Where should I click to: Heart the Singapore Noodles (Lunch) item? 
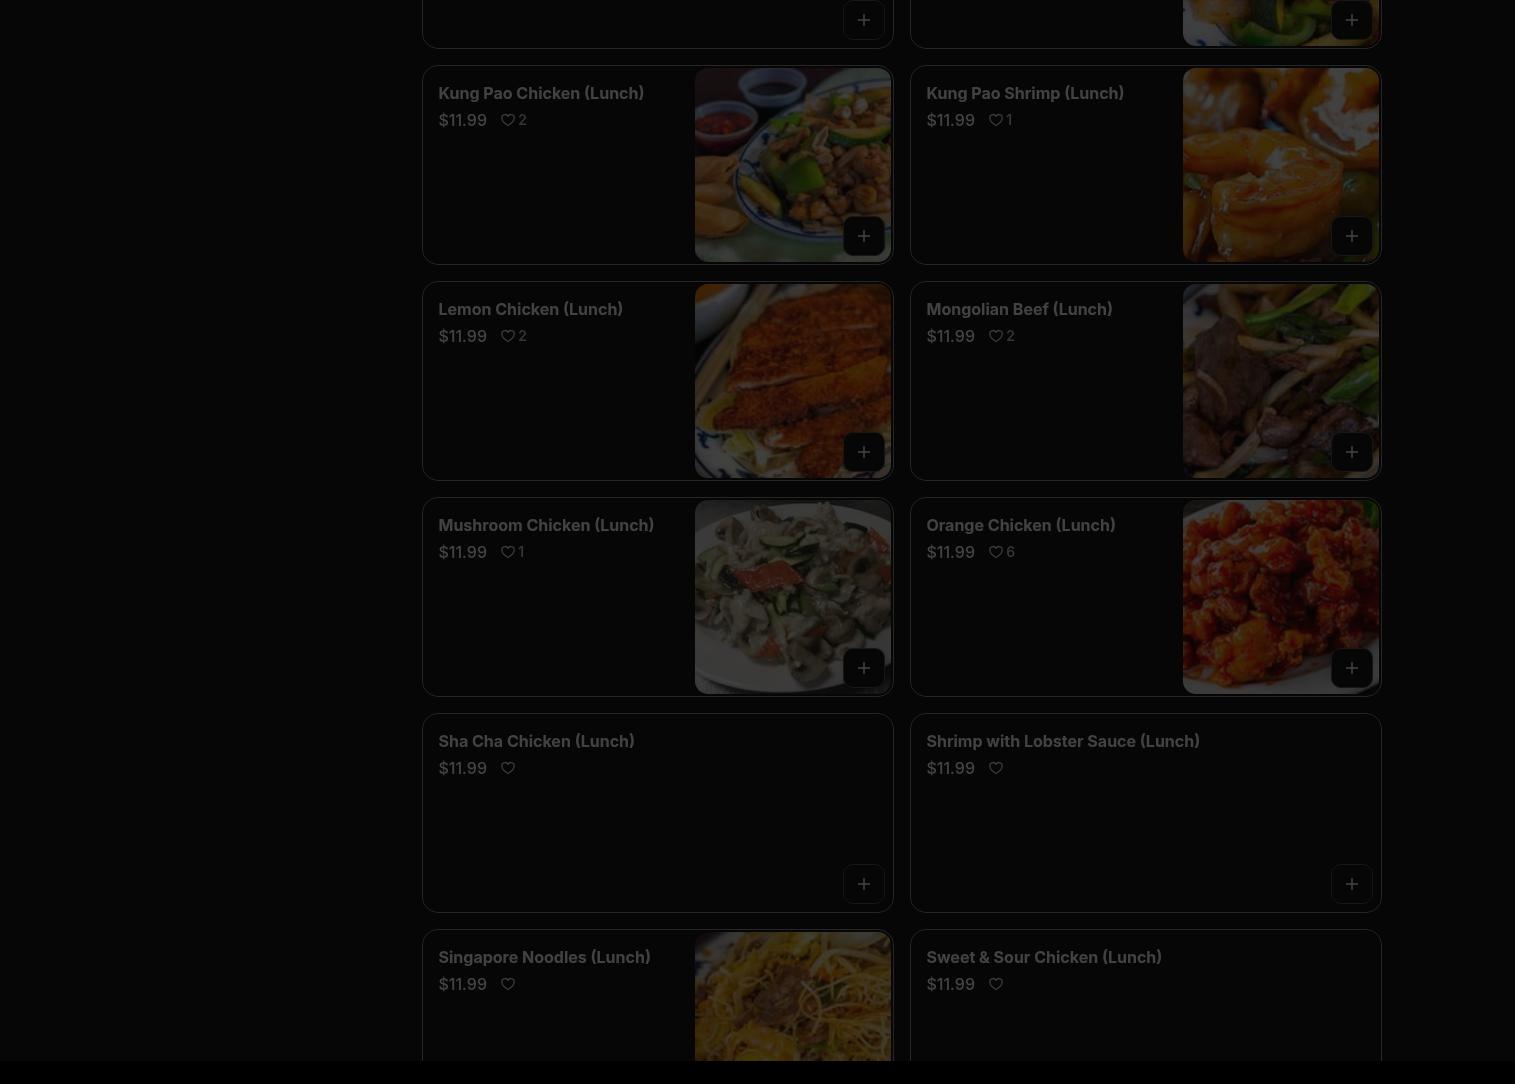pyautogui.click(x=507, y=984)
